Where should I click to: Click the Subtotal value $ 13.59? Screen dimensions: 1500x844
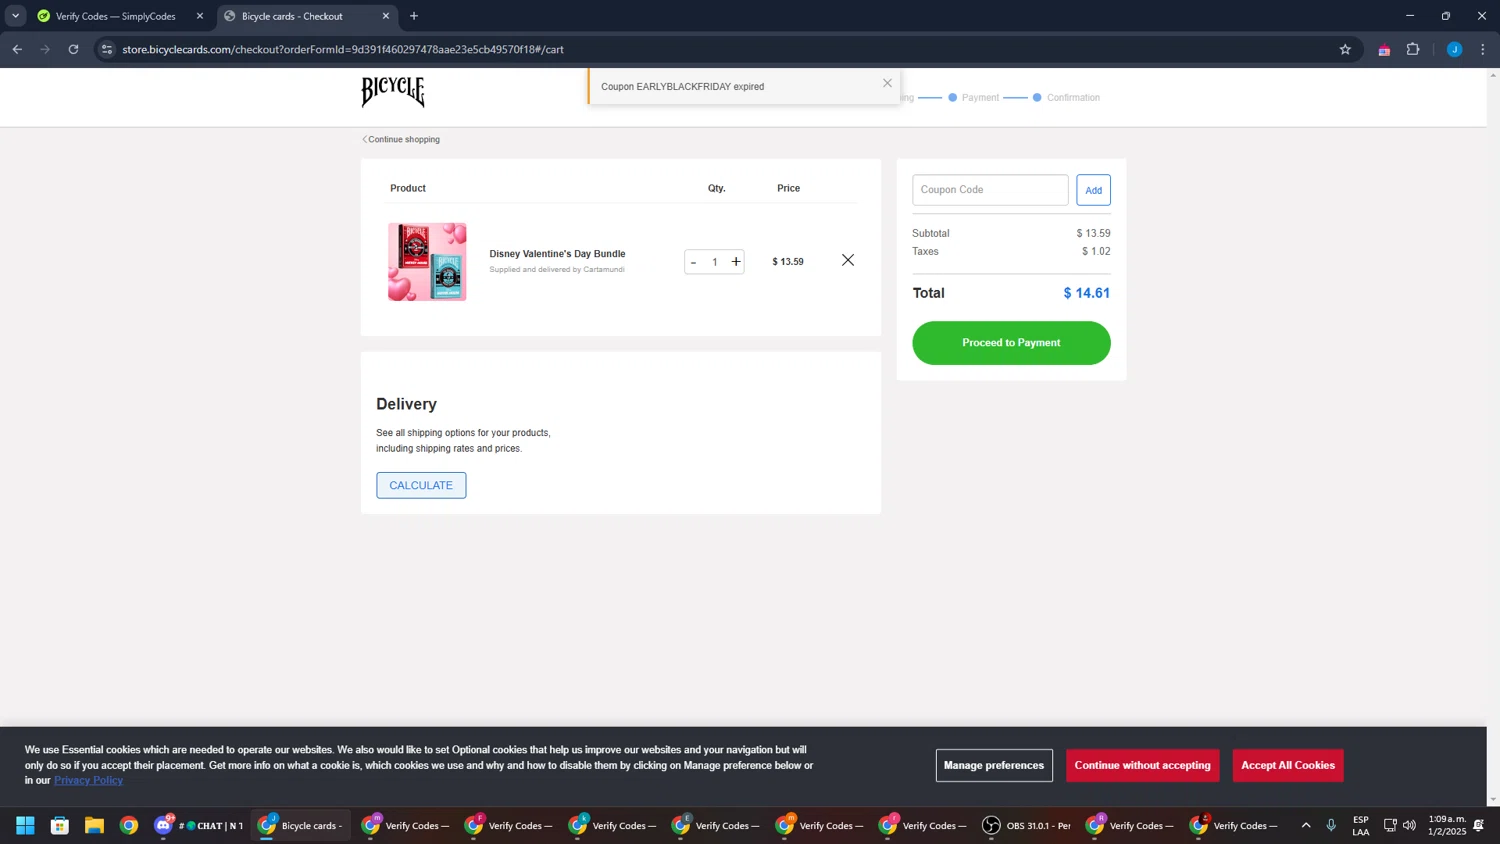pyautogui.click(x=1093, y=233)
